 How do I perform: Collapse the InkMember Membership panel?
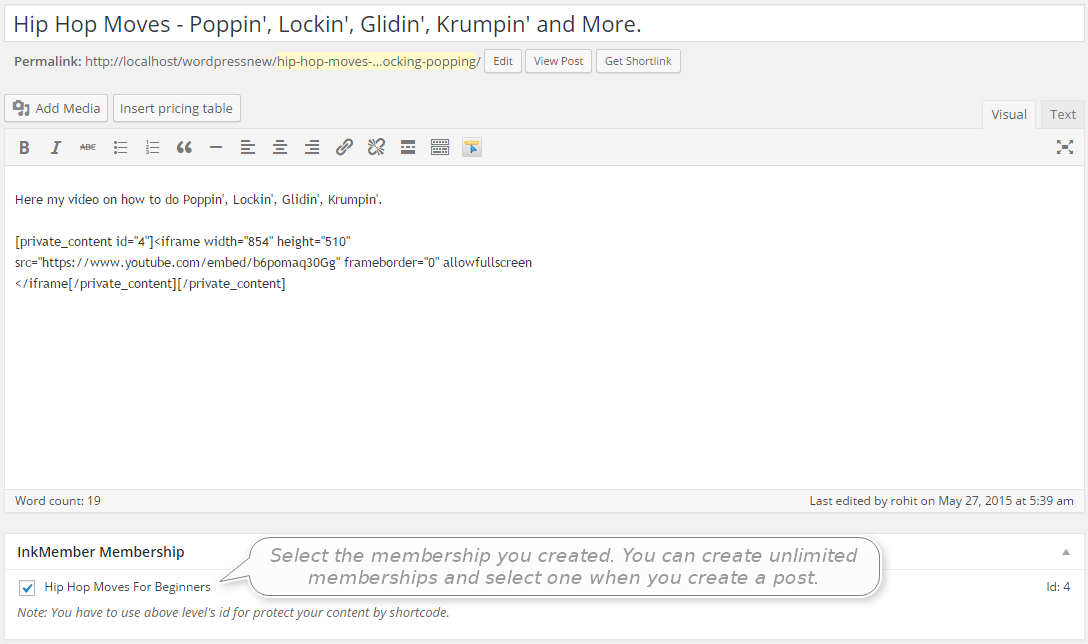1065,551
